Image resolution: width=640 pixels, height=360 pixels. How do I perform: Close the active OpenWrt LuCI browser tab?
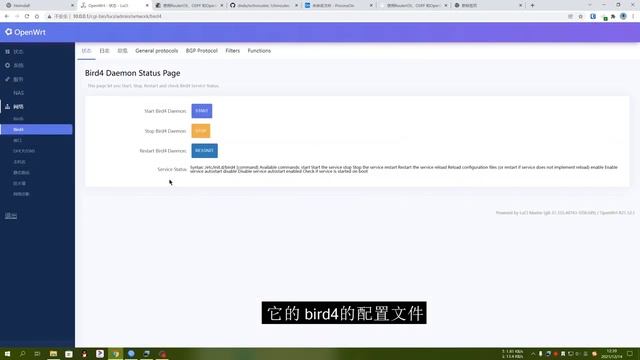coord(147,5)
